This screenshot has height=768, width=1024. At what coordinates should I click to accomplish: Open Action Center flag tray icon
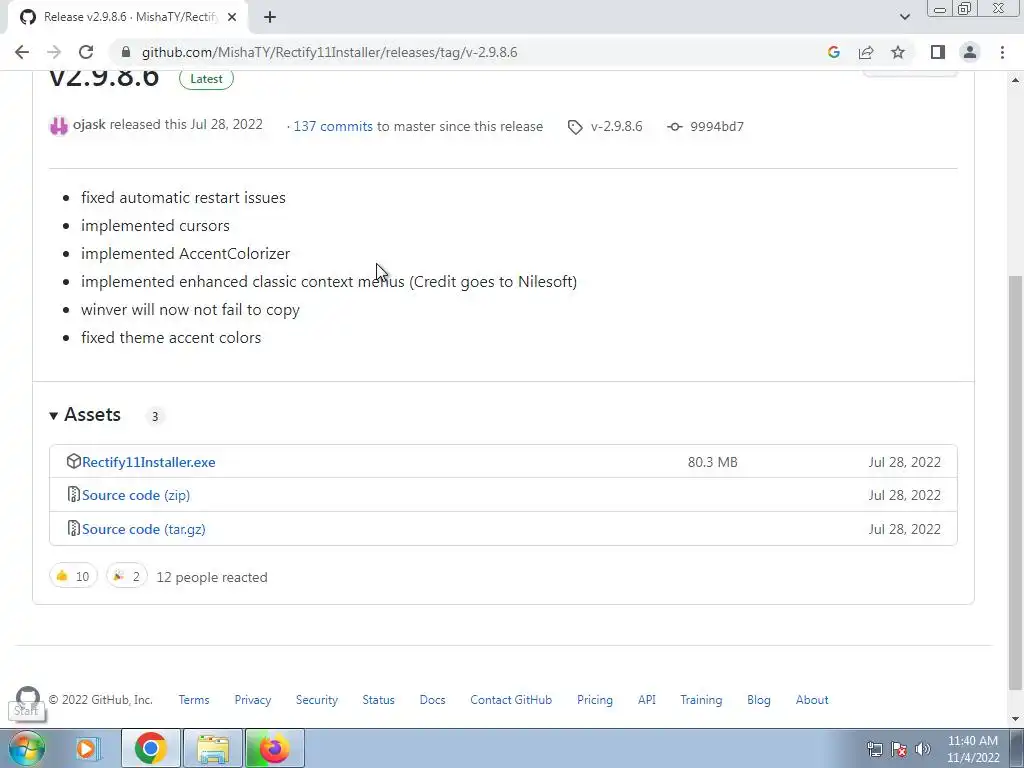[x=899, y=749]
